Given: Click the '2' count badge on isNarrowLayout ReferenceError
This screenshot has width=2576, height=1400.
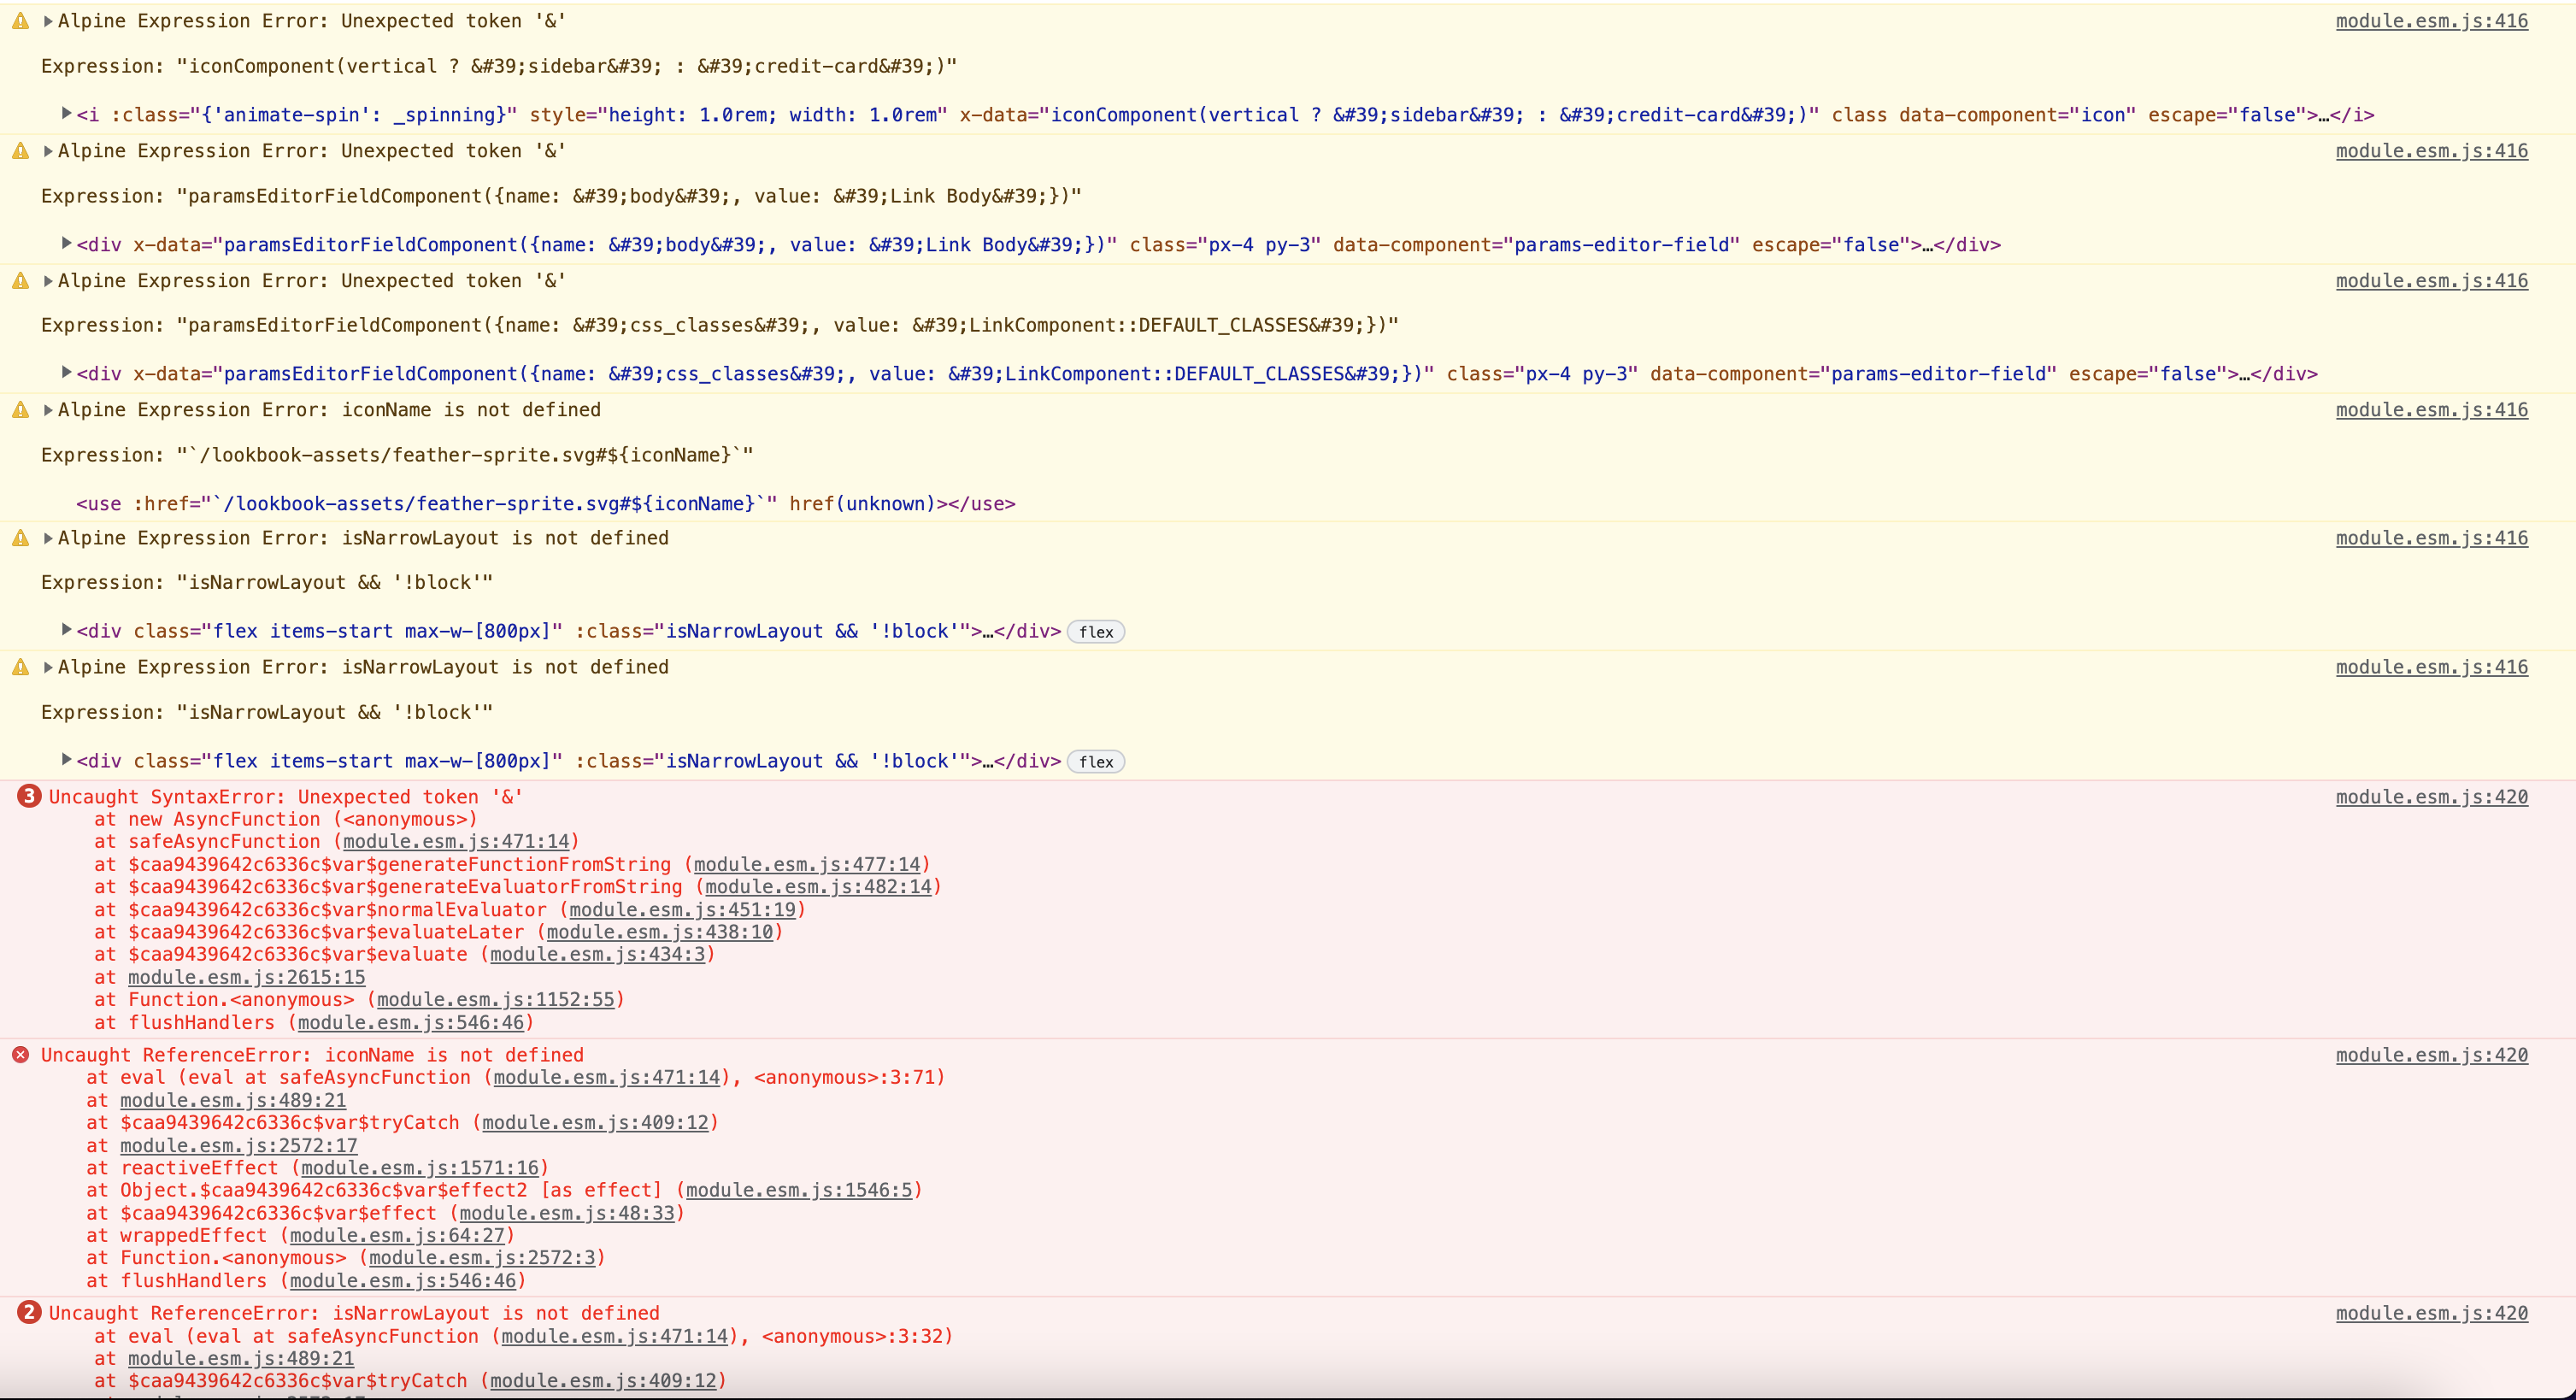Looking at the screenshot, I should click(28, 1313).
